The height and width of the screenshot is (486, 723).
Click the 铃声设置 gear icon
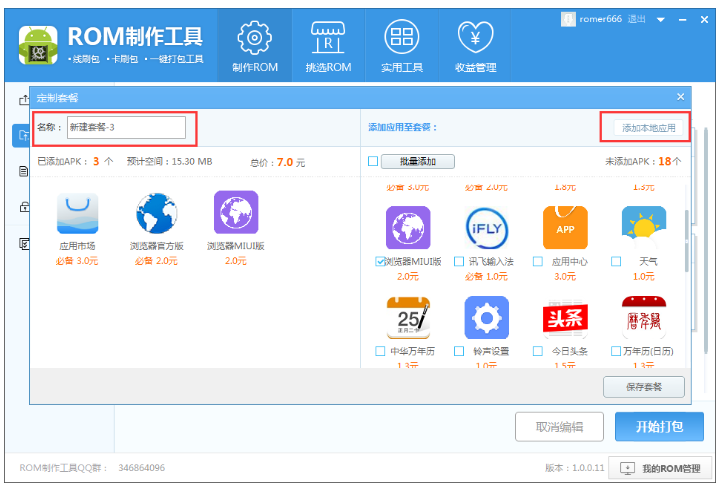point(486,318)
